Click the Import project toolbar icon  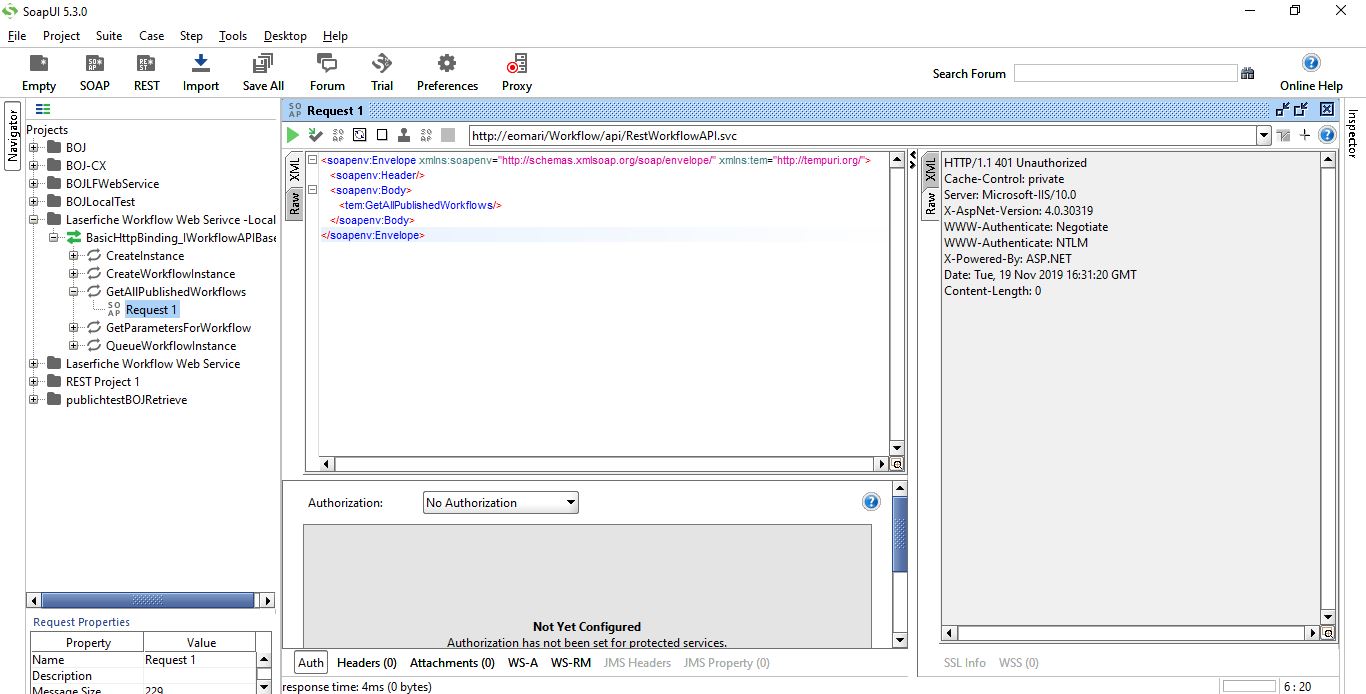point(200,72)
